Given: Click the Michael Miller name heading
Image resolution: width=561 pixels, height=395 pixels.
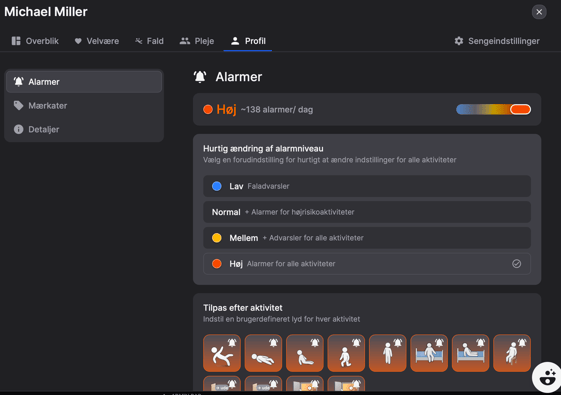Looking at the screenshot, I should [46, 12].
